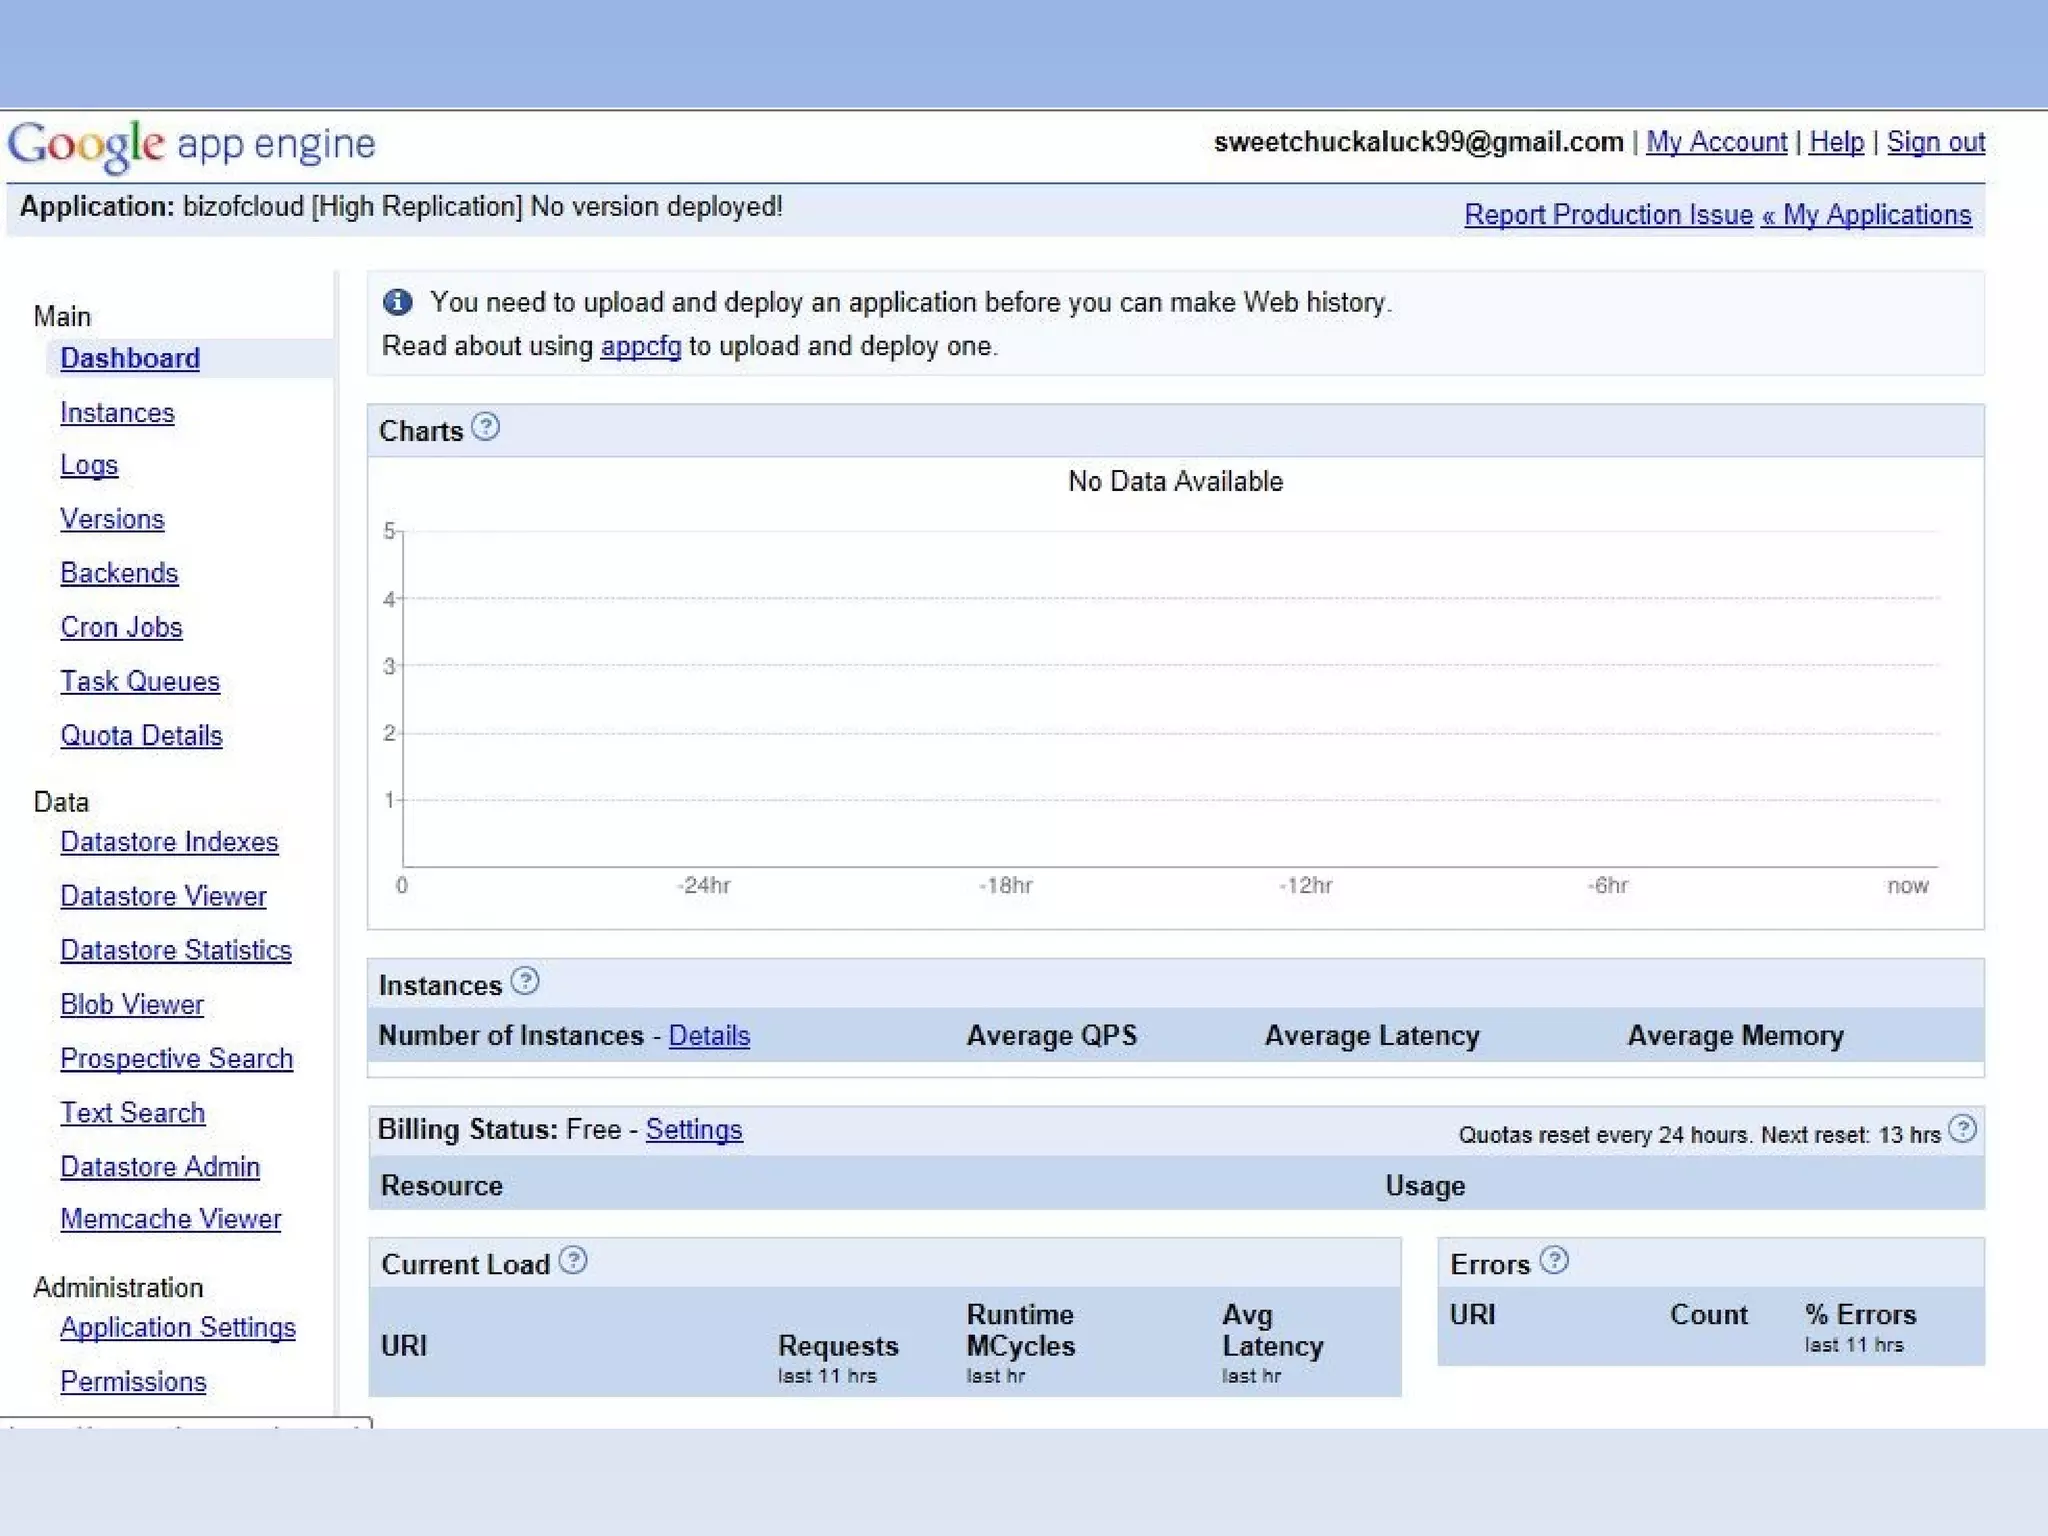This screenshot has height=1536, width=2048.
Task: Open the quota reset help icon
Action: (x=1962, y=1129)
